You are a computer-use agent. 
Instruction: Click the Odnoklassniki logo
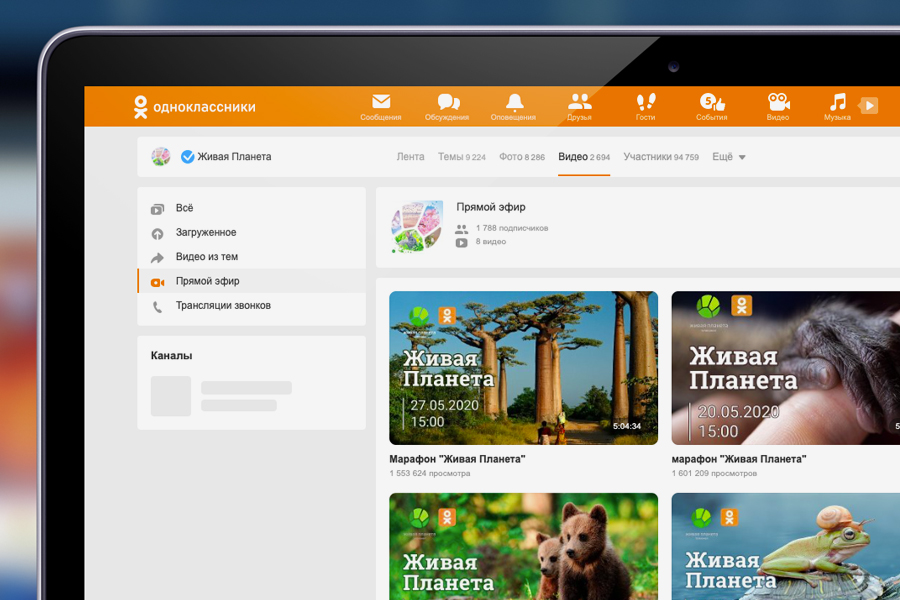[195, 107]
